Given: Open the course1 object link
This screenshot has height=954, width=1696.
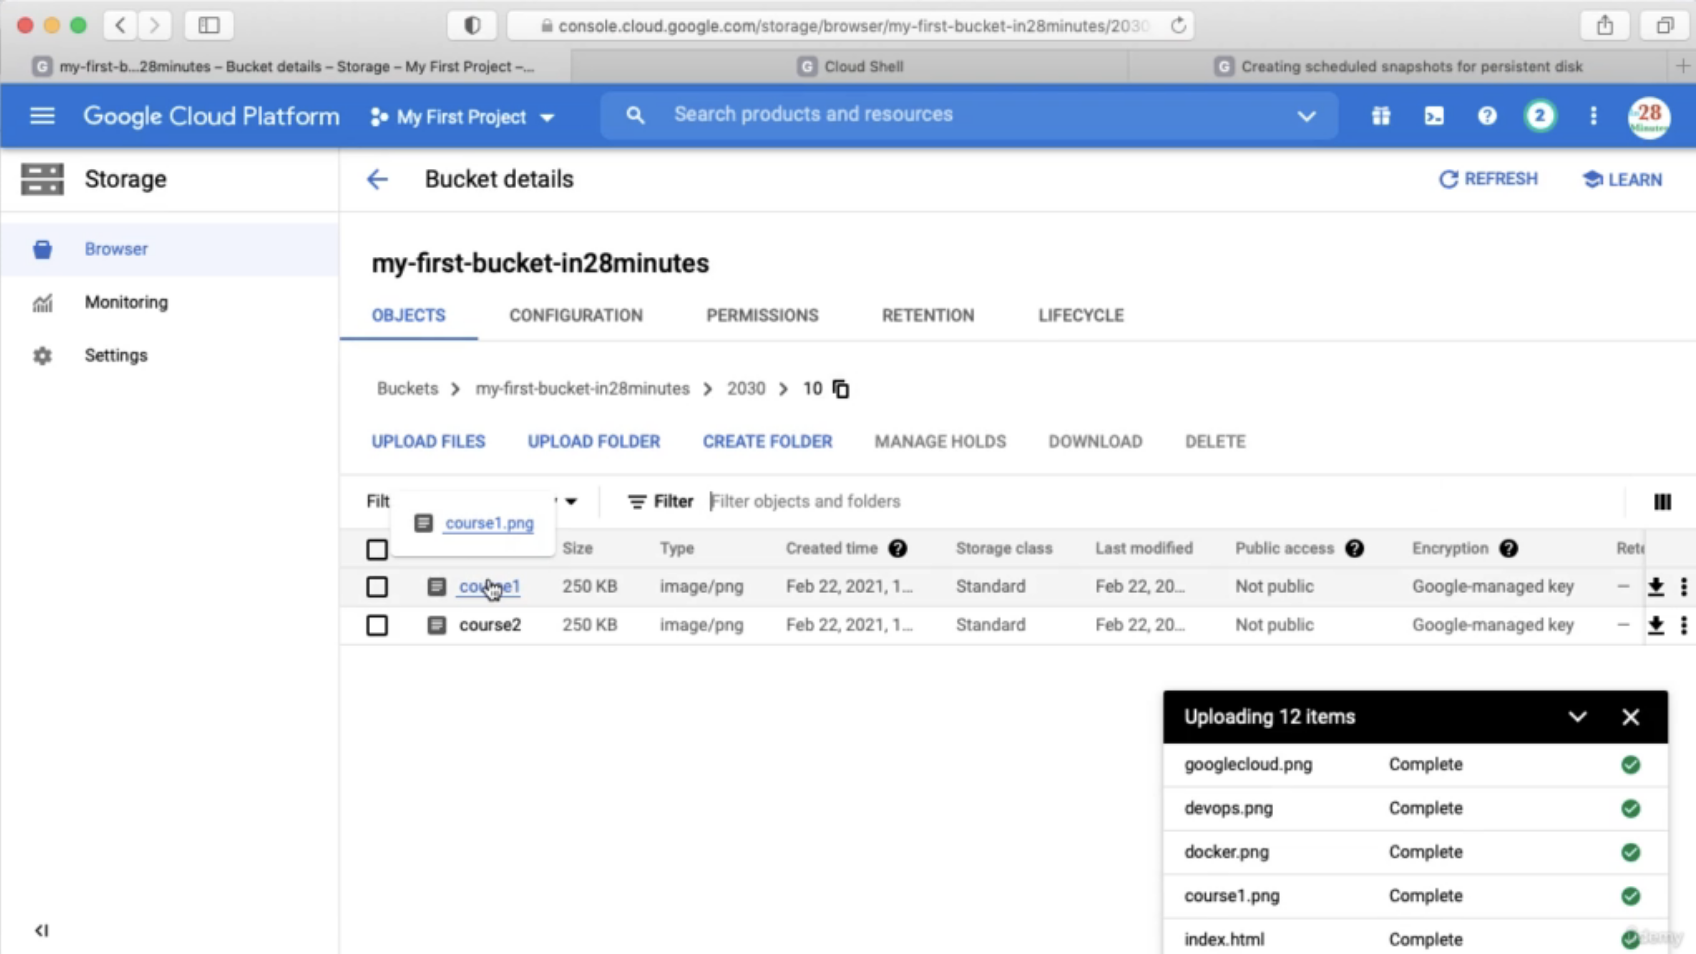Looking at the screenshot, I should coord(489,587).
